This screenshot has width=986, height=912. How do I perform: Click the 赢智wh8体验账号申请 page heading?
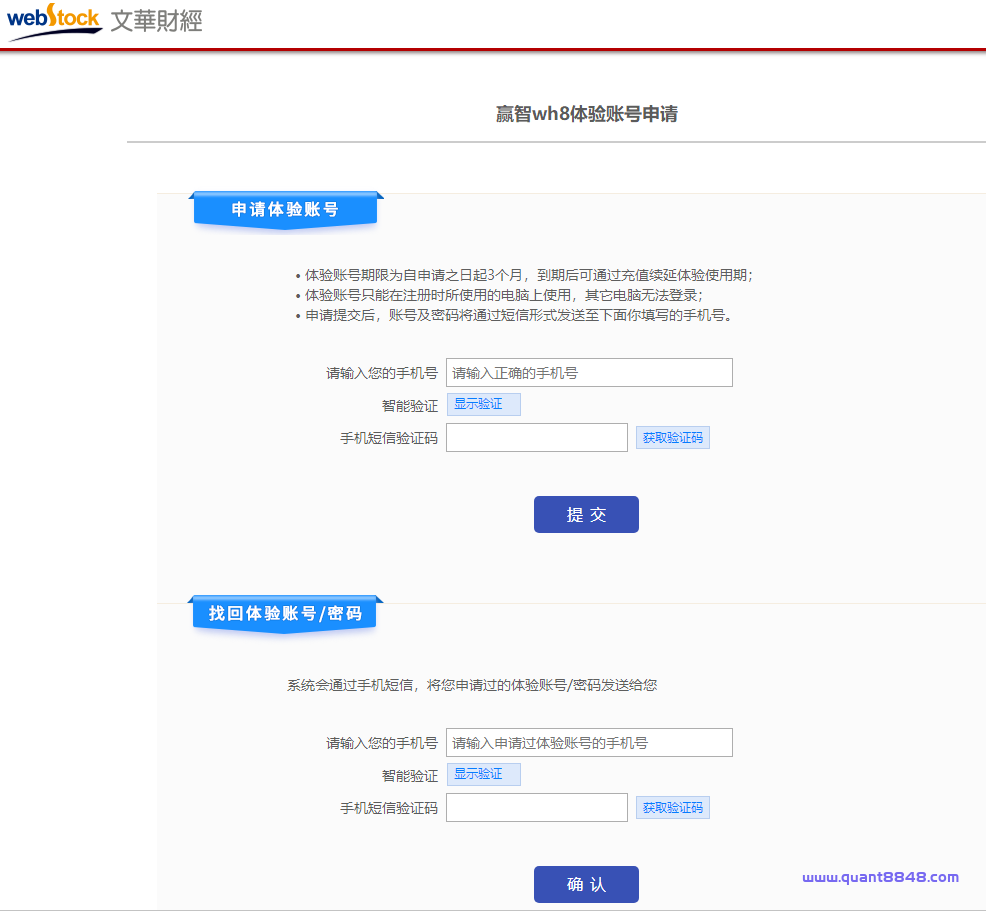click(587, 114)
